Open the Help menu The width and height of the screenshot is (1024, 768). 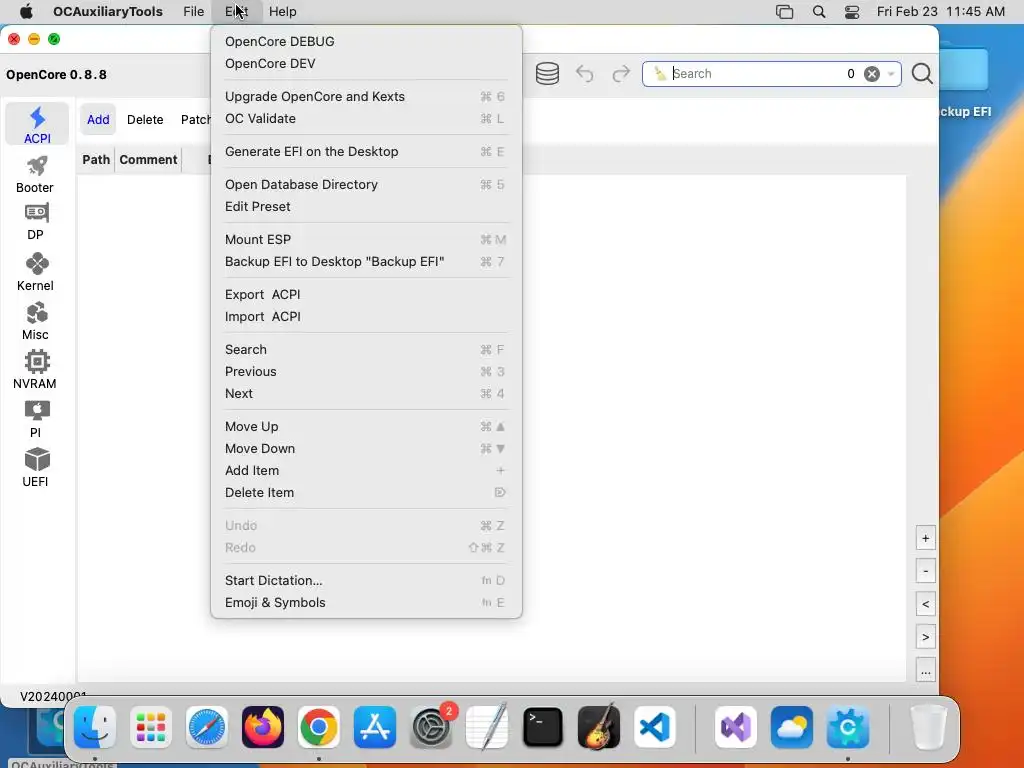[283, 11]
